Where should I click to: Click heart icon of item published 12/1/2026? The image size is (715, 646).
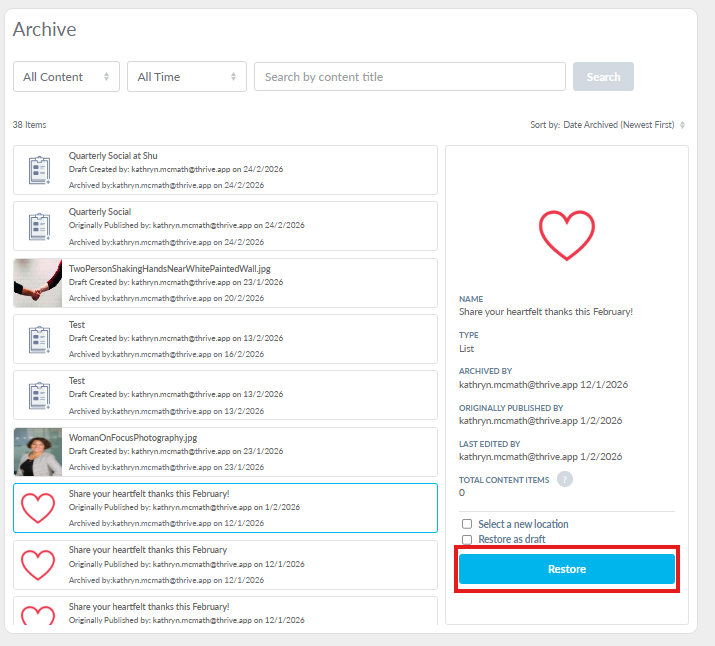pos(38,565)
